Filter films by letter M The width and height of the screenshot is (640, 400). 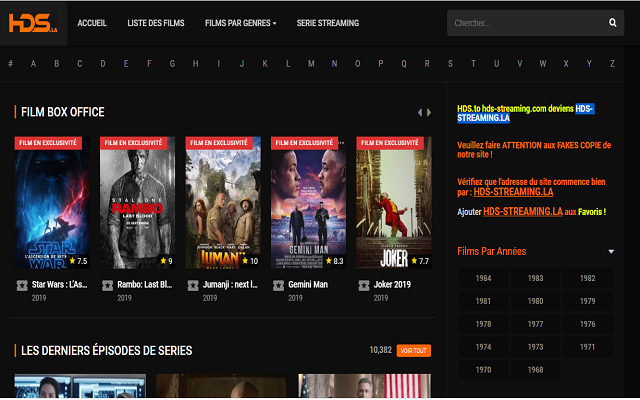311,64
